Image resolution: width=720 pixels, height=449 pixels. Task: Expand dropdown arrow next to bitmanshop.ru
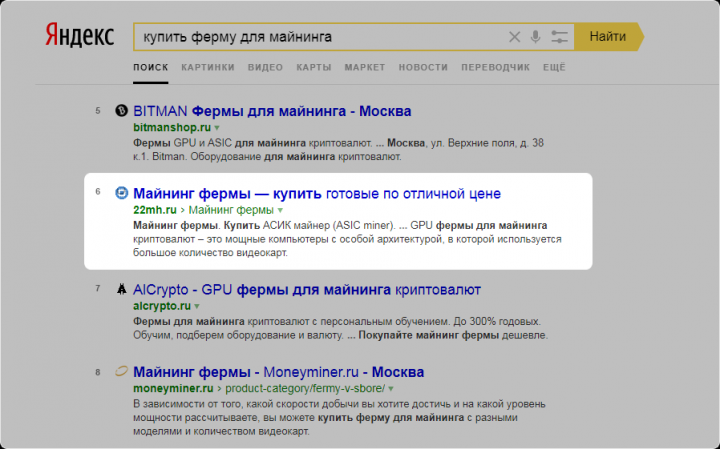pos(217,128)
